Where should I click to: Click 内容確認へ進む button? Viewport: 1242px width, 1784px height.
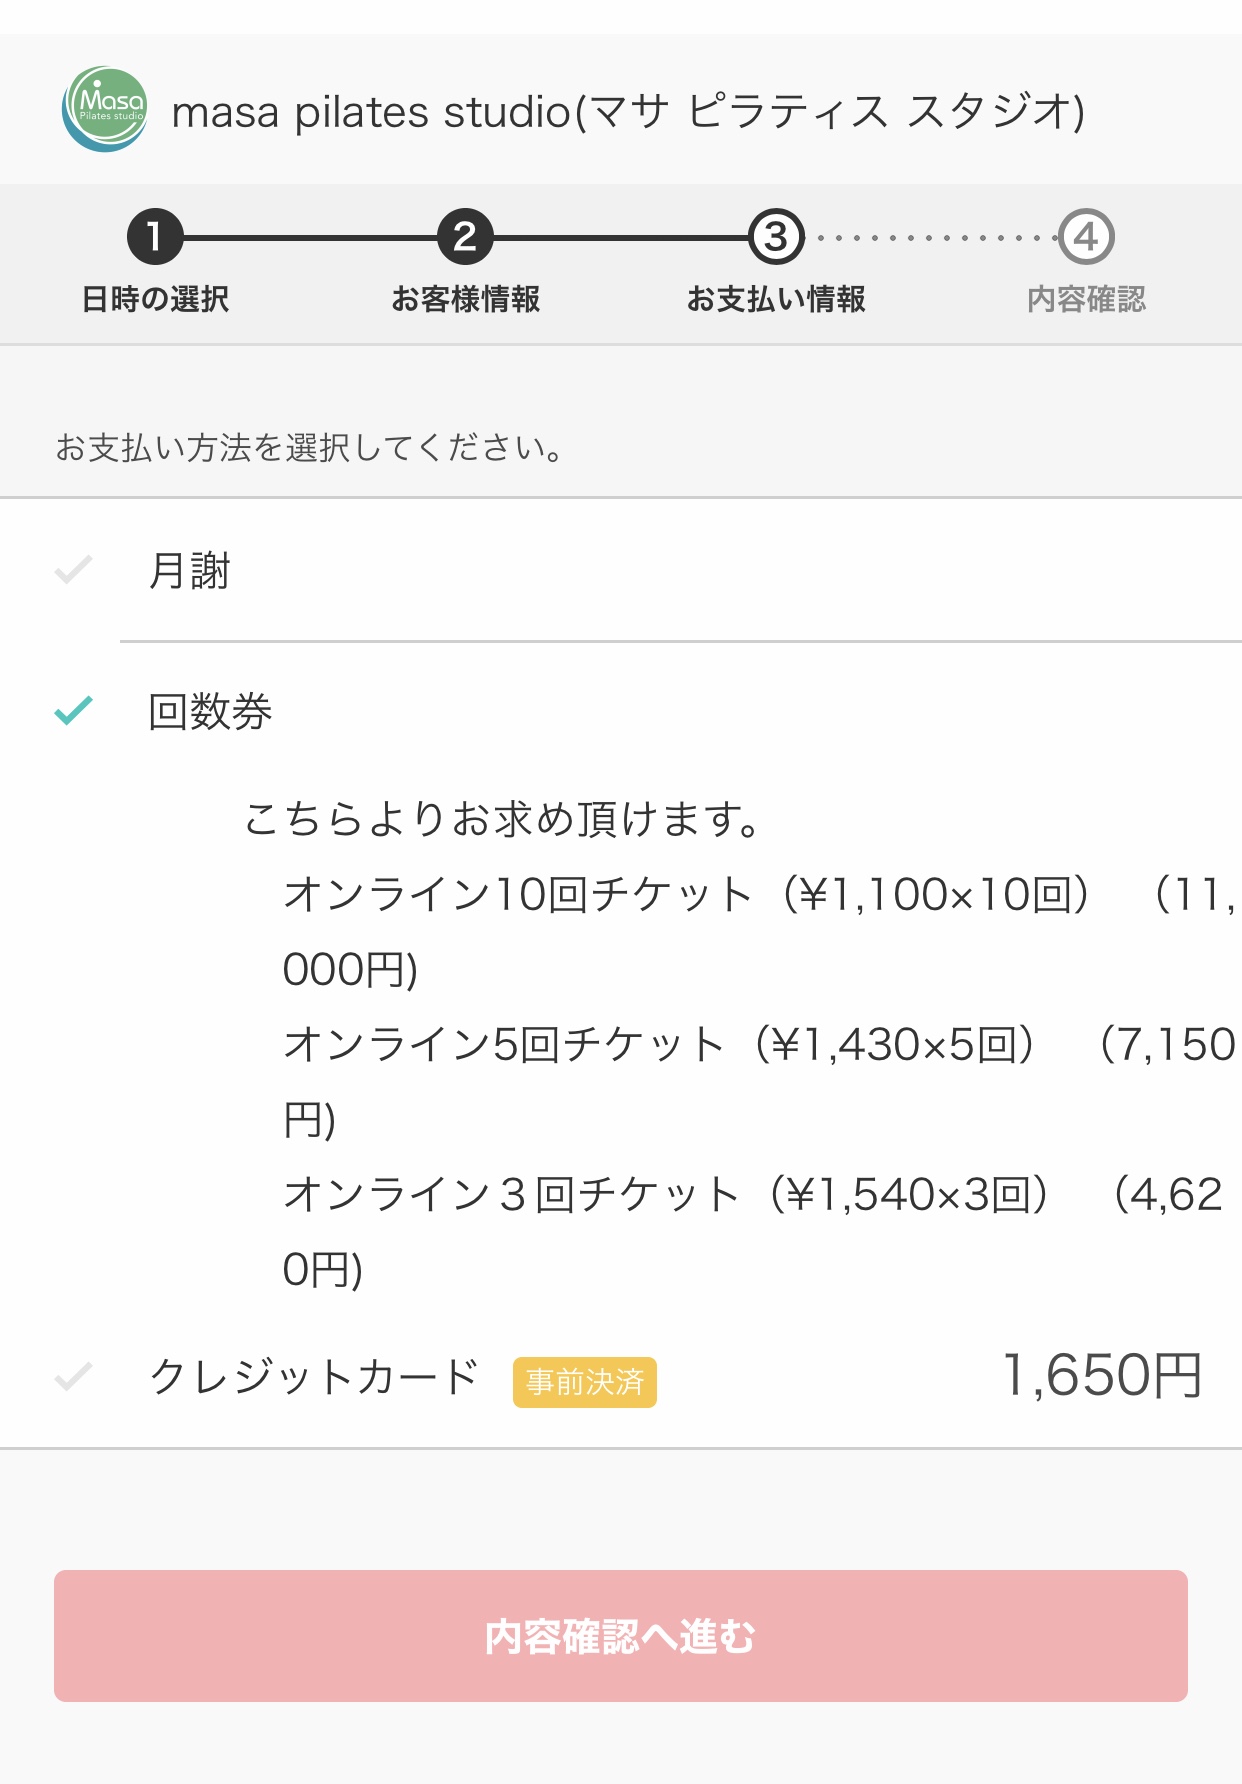click(621, 1636)
